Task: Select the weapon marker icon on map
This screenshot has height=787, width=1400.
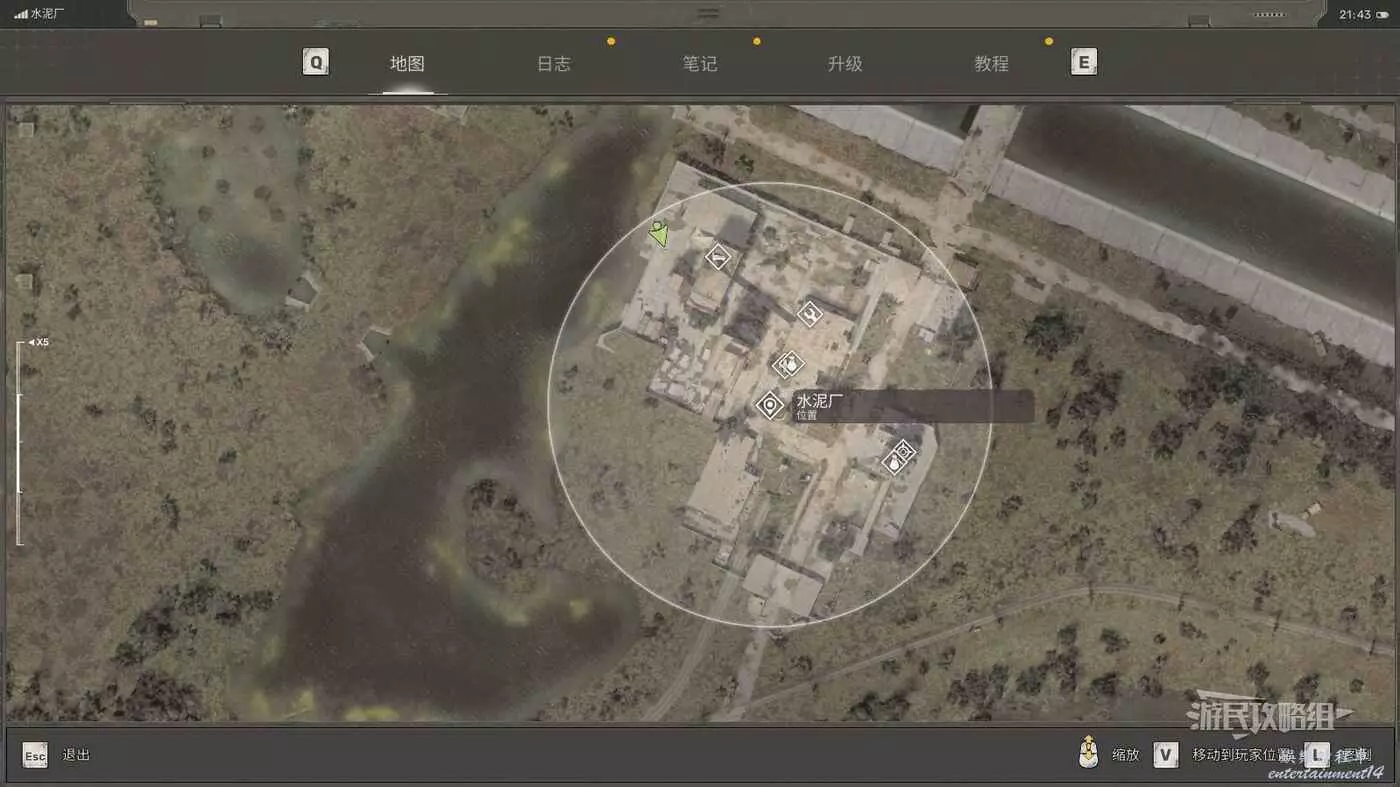Action: [x=718, y=257]
